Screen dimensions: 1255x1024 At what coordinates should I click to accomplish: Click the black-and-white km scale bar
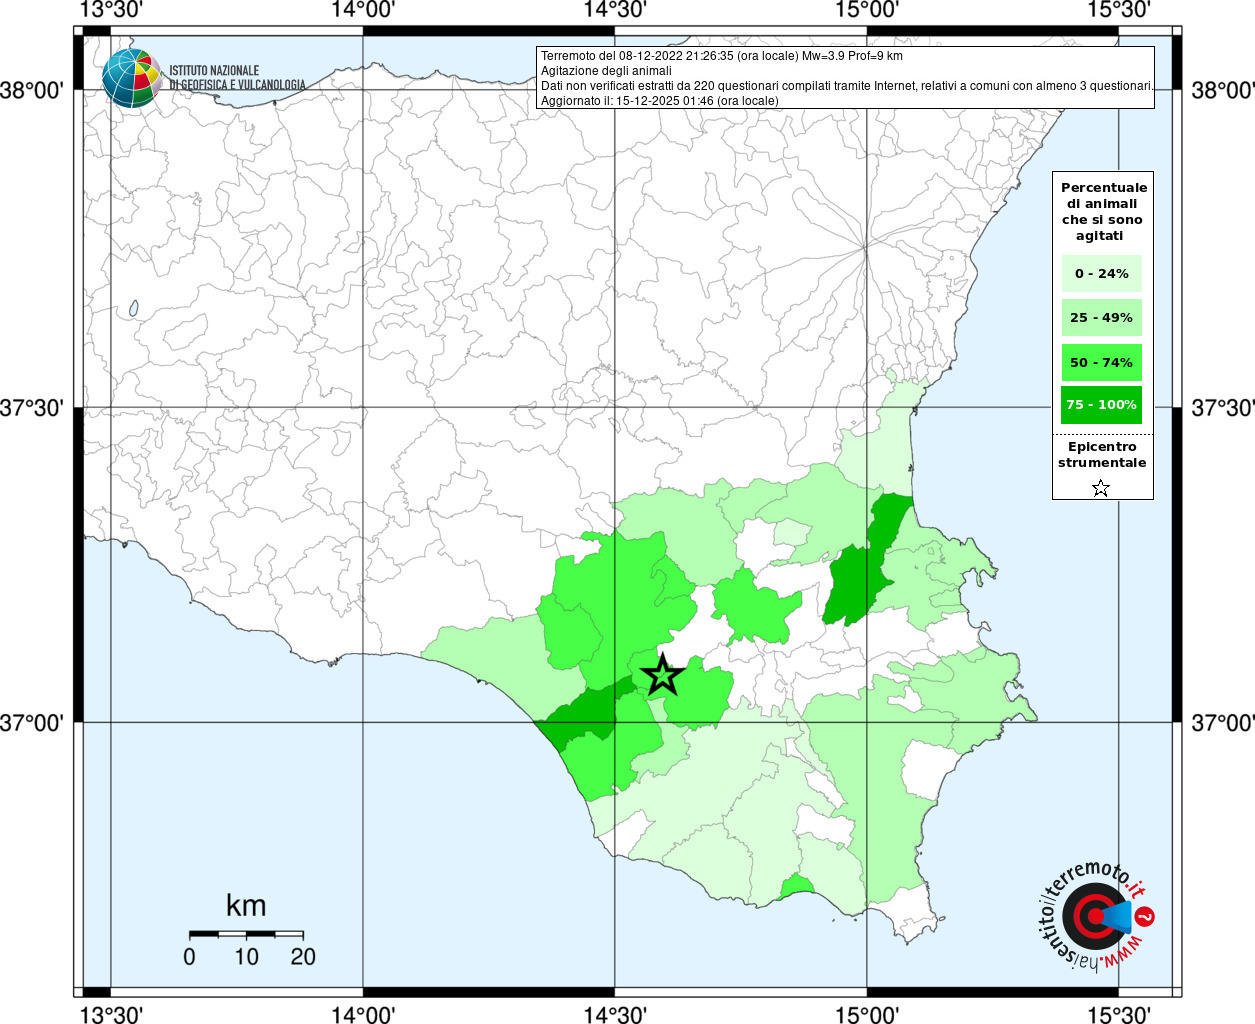tap(246, 934)
